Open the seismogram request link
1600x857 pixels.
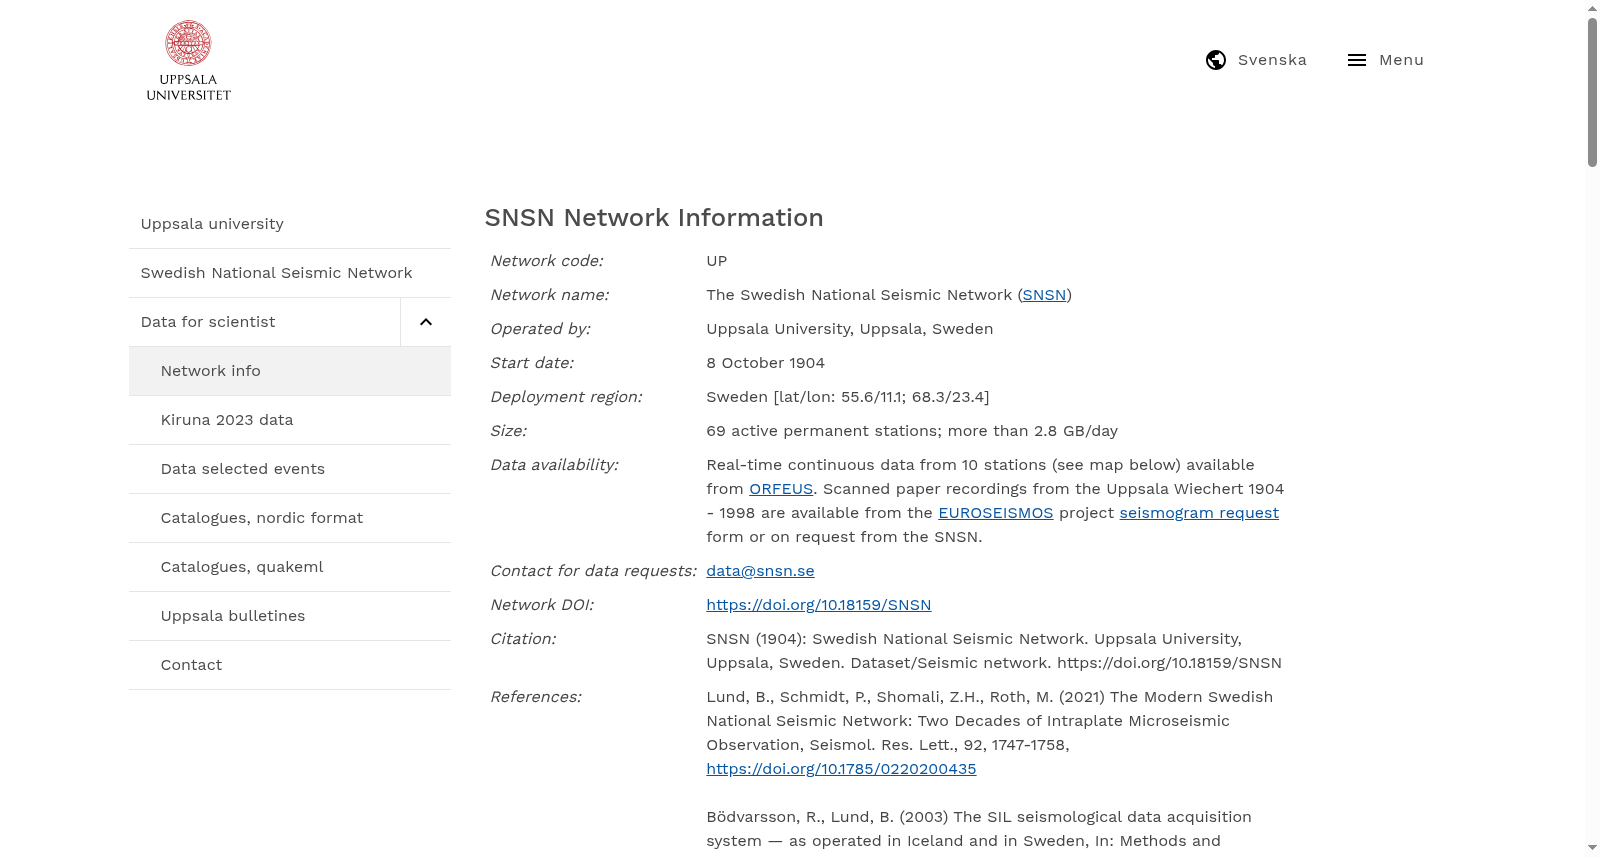(1199, 513)
